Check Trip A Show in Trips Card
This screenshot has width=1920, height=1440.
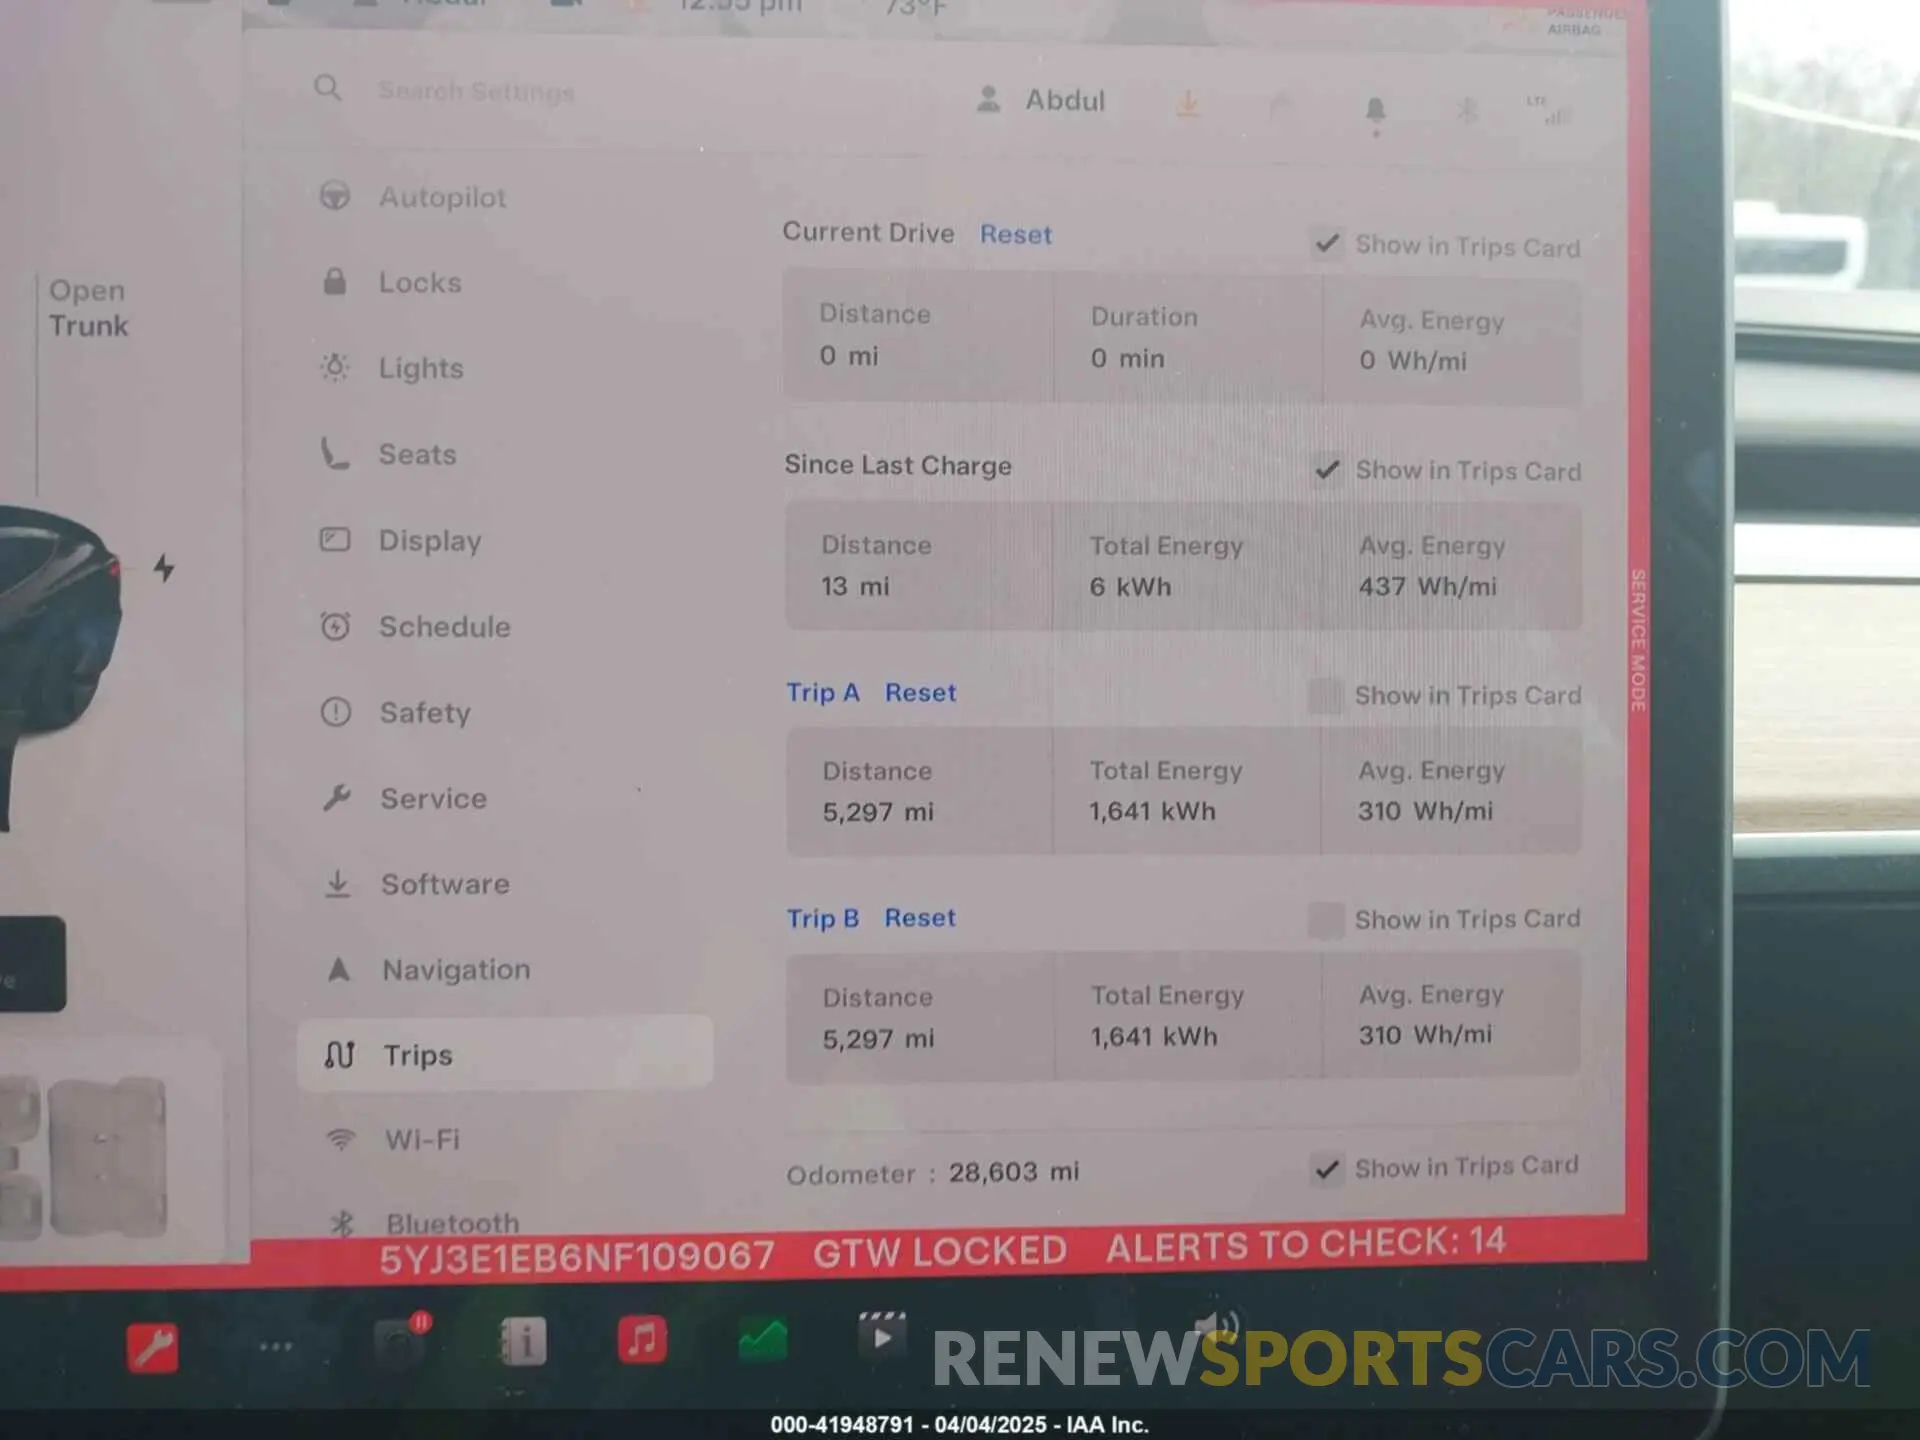click(1326, 695)
